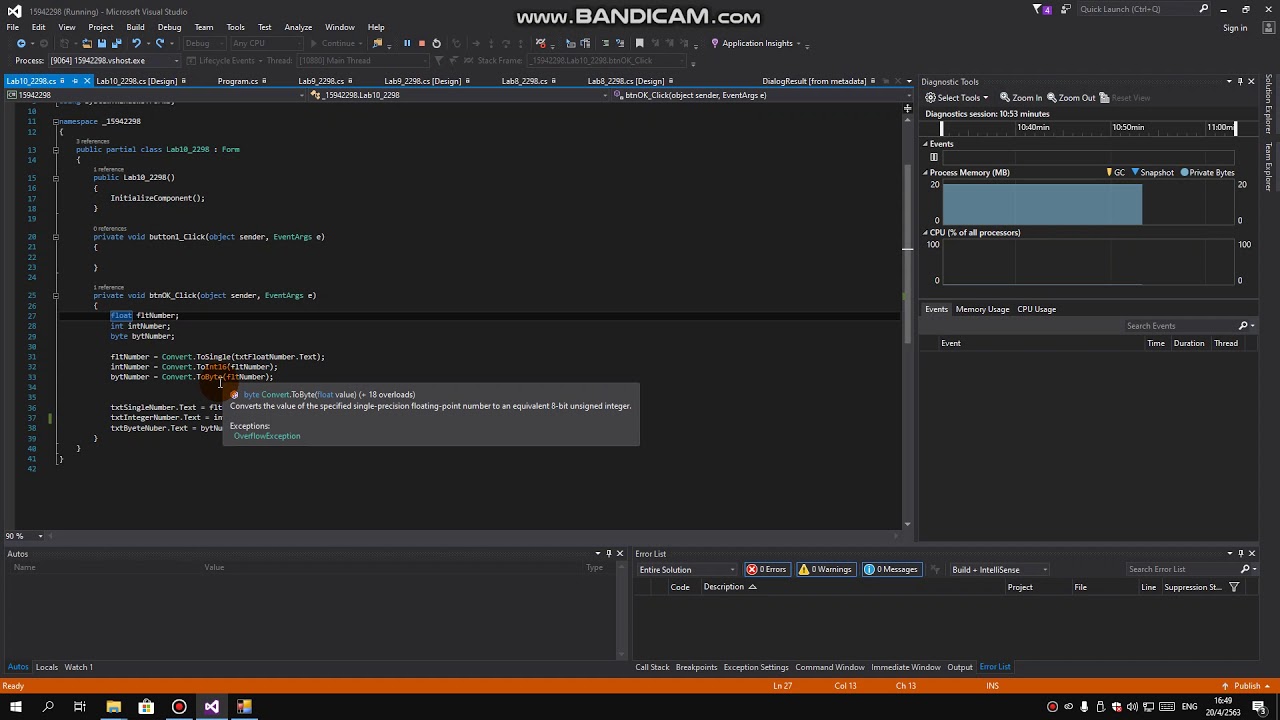The height and width of the screenshot is (720, 1280).
Task: Open the Select Tools dropdown
Action: pos(957,98)
